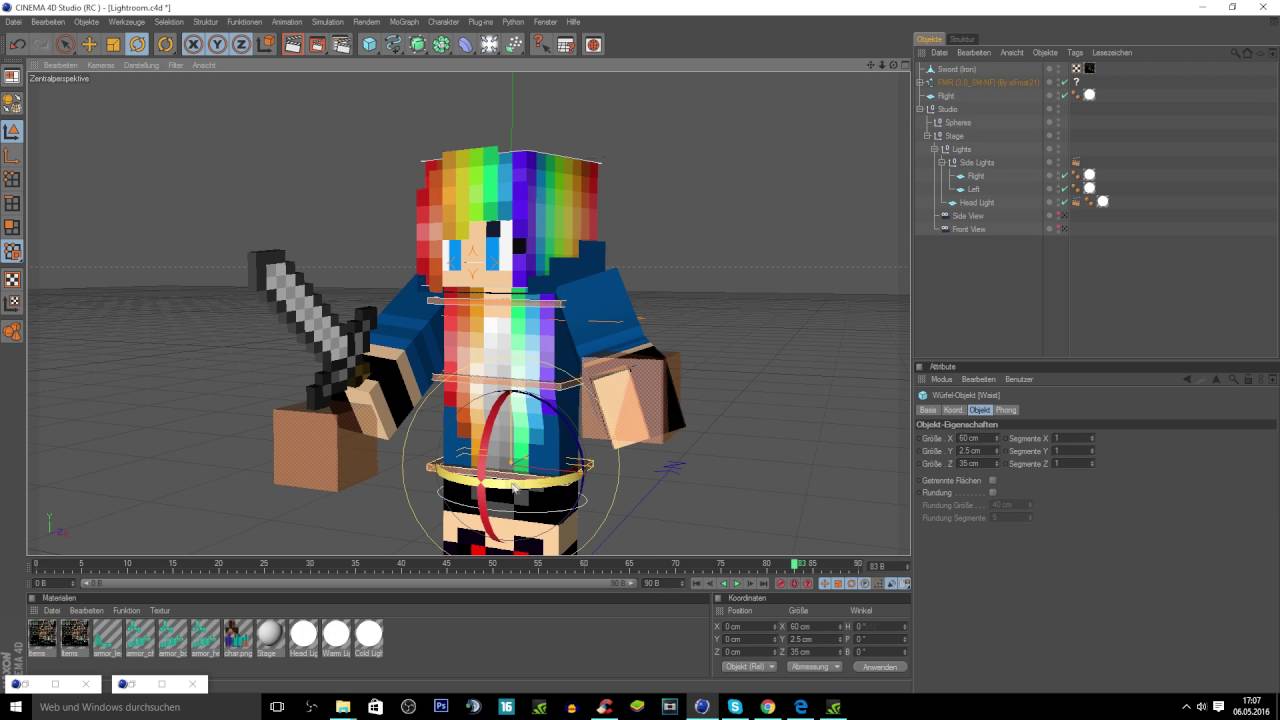Click frame 50 on the timeline ruler
The image size is (1280, 720).
[492, 564]
